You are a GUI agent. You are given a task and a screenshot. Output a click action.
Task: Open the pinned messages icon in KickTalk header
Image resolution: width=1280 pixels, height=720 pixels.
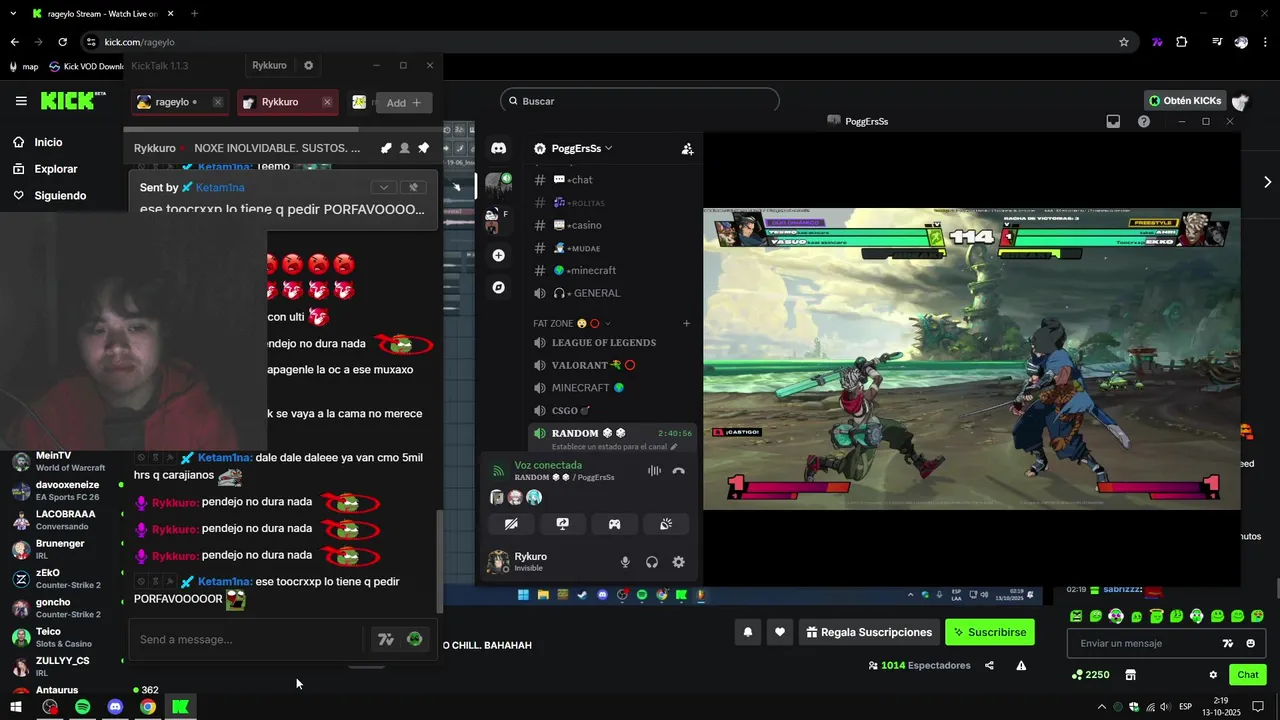pyautogui.click(x=423, y=148)
